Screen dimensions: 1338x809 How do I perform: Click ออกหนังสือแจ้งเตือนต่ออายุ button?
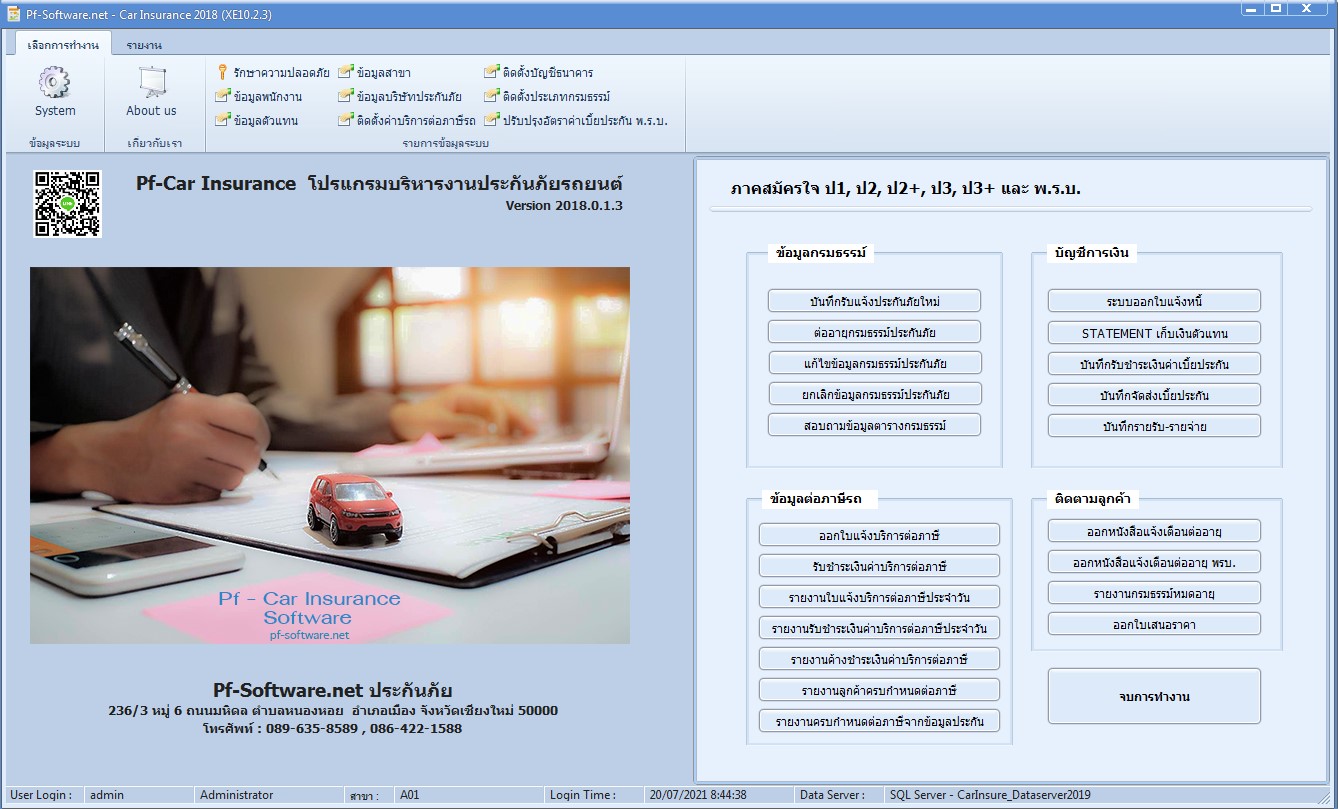click(1154, 531)
